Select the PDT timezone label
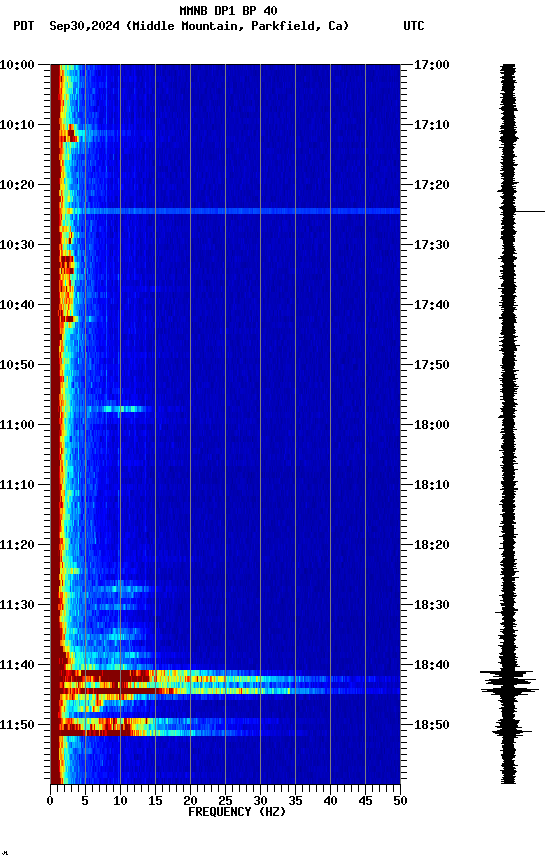The height and width of the screenshot is (864, 552). point(24,26)
